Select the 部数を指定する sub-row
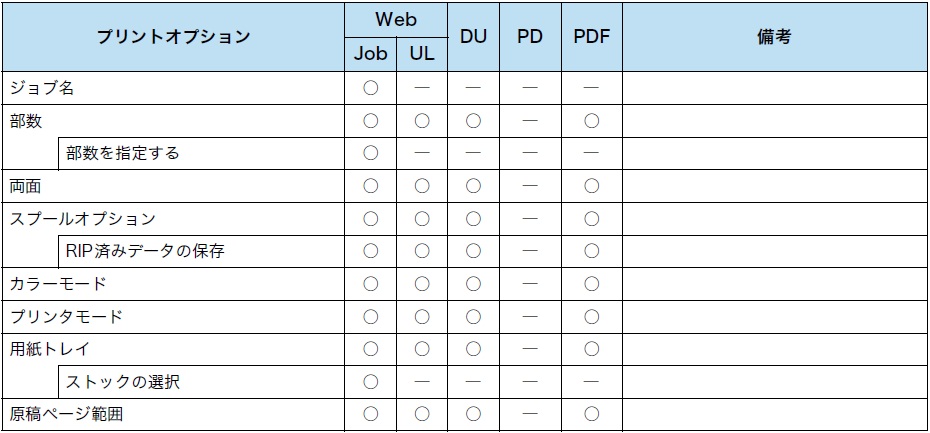Viewport: 930px width, 433px height. [x=123, y=153]
